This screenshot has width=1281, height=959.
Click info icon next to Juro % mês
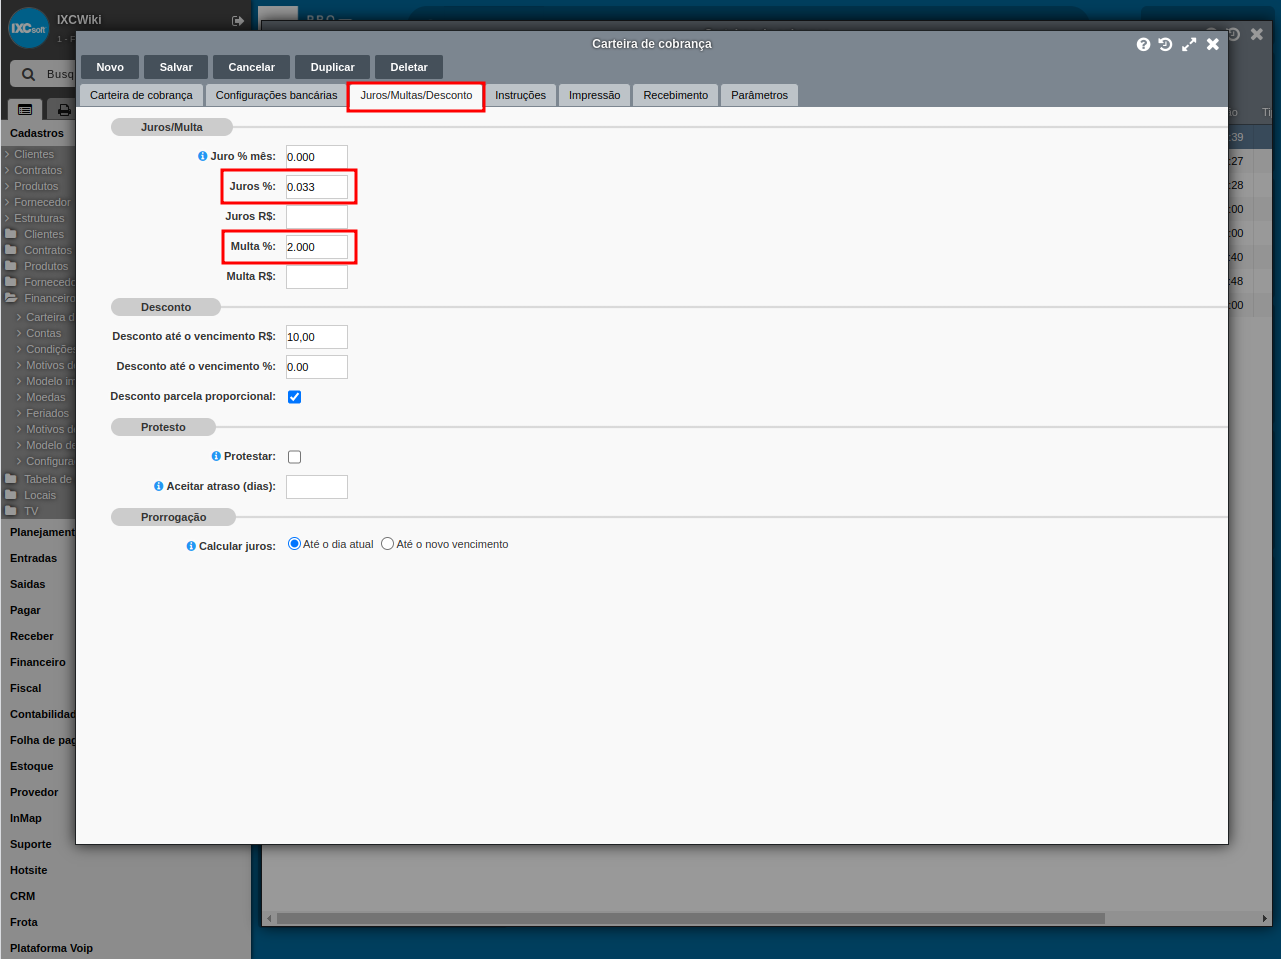203,156
